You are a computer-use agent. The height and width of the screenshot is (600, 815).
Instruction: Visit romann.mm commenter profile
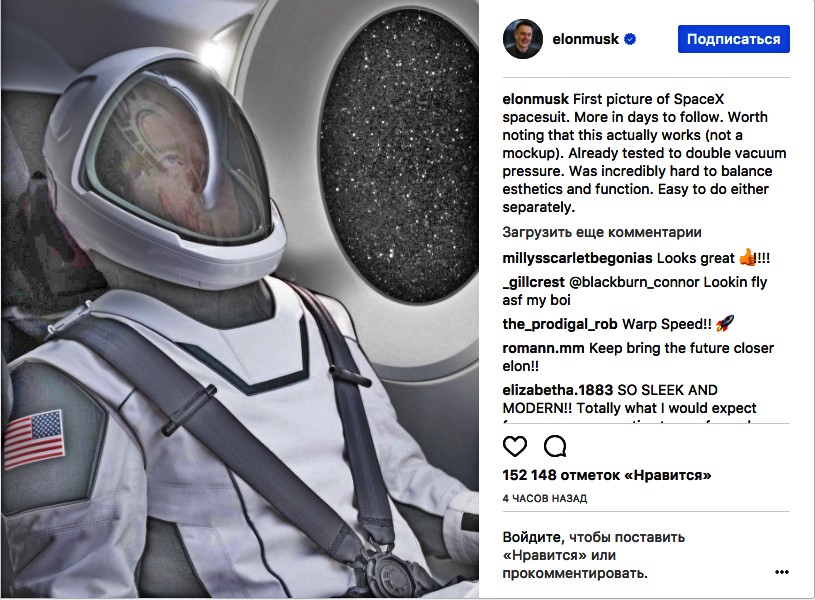point(543,348)
